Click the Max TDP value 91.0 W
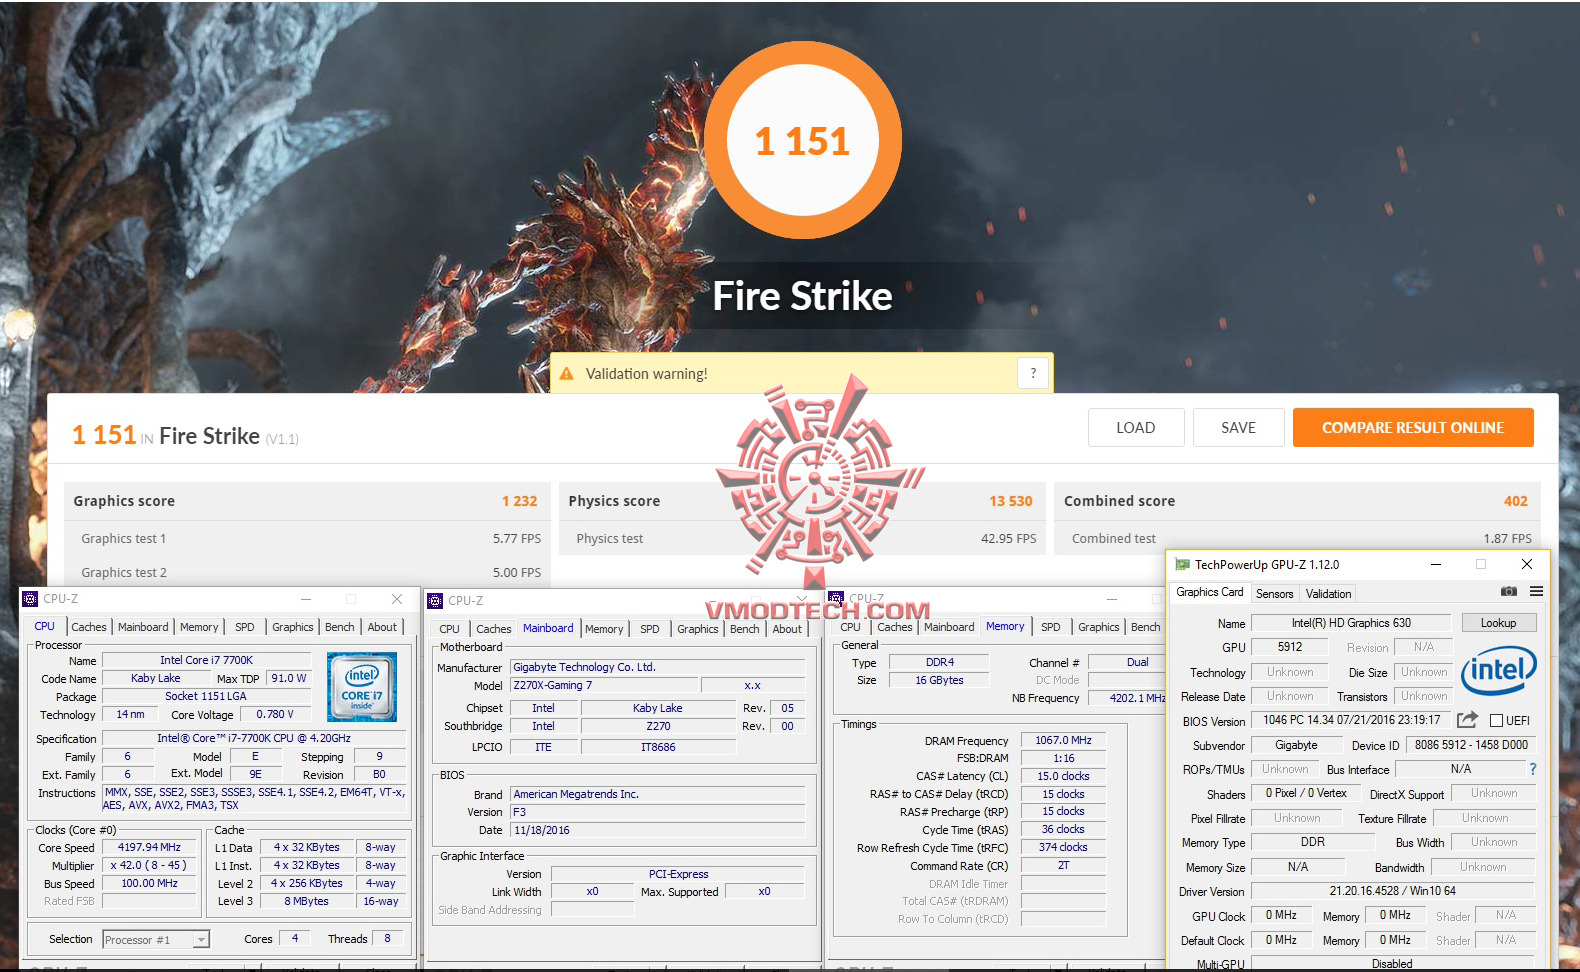 (289, 678)
